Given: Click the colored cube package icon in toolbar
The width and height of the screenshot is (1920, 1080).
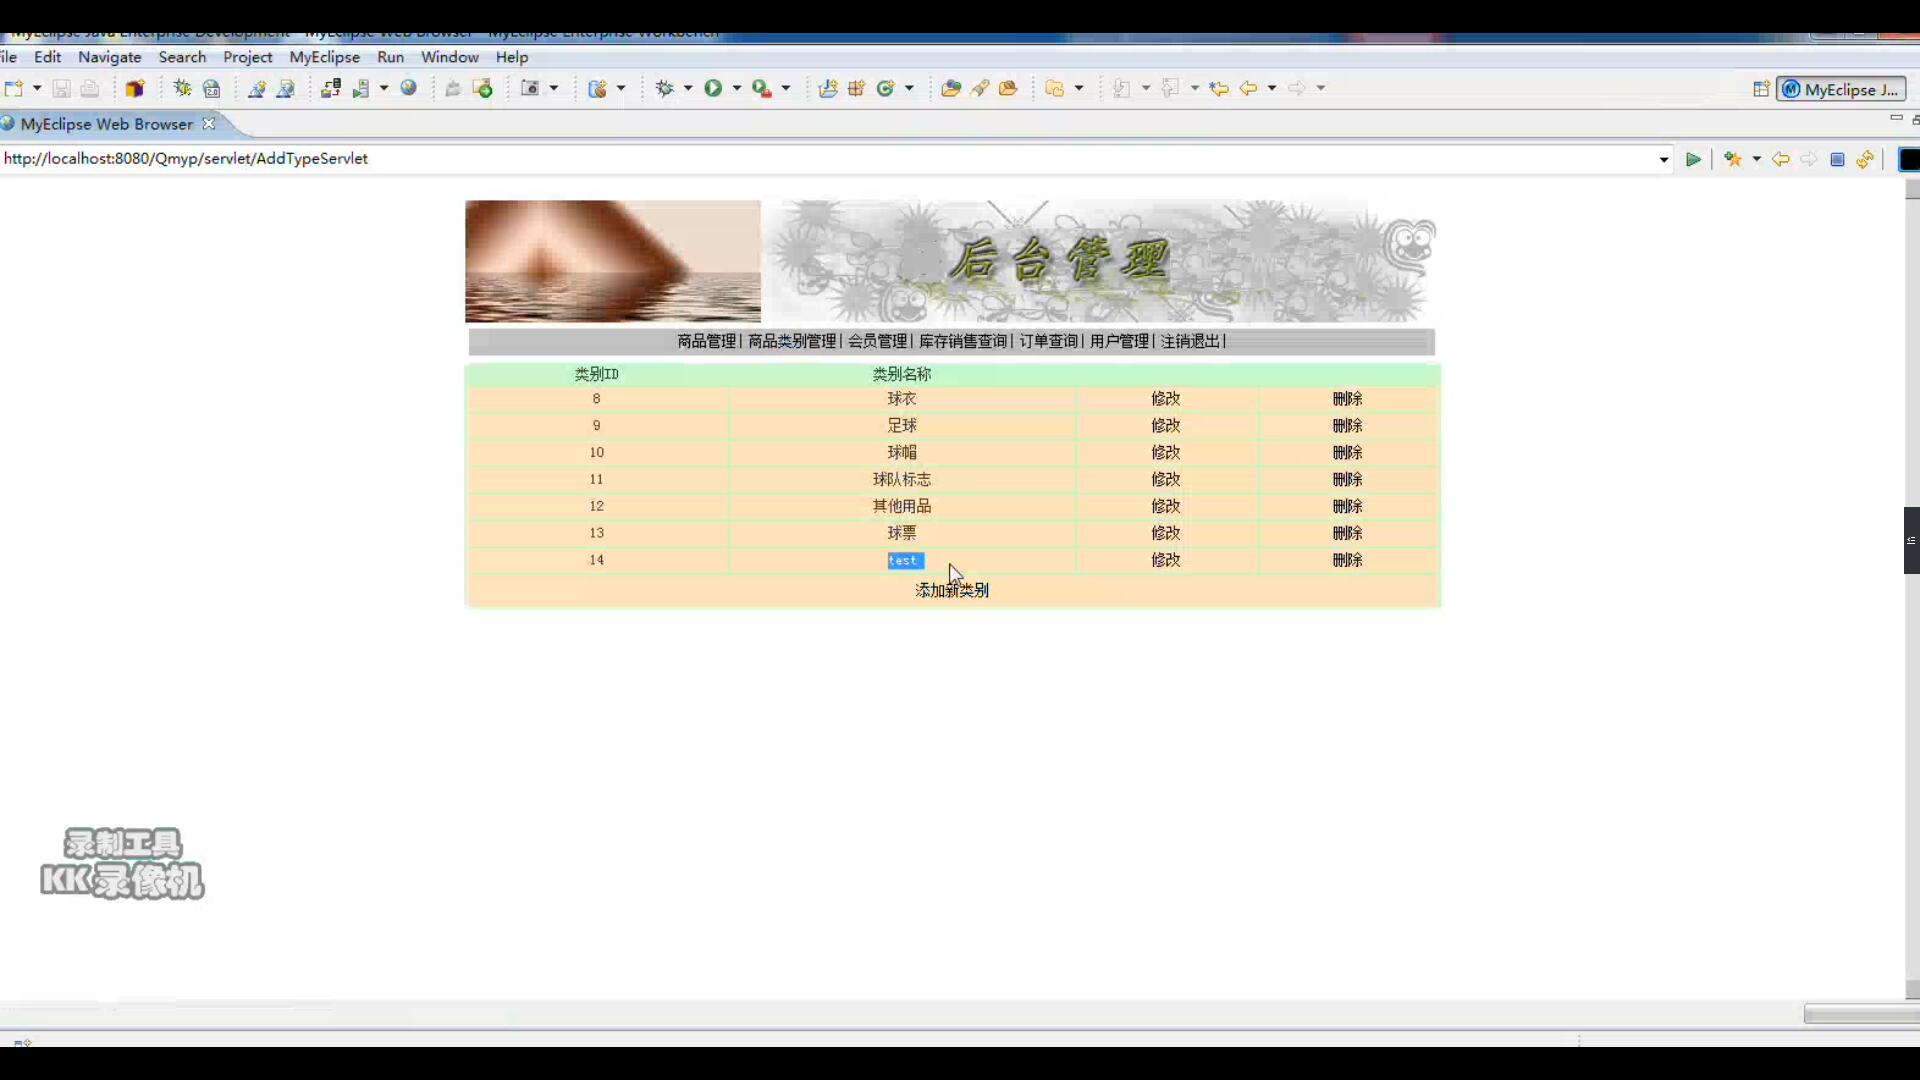Looking at the screenshot, I should click(x=135, y=88).
